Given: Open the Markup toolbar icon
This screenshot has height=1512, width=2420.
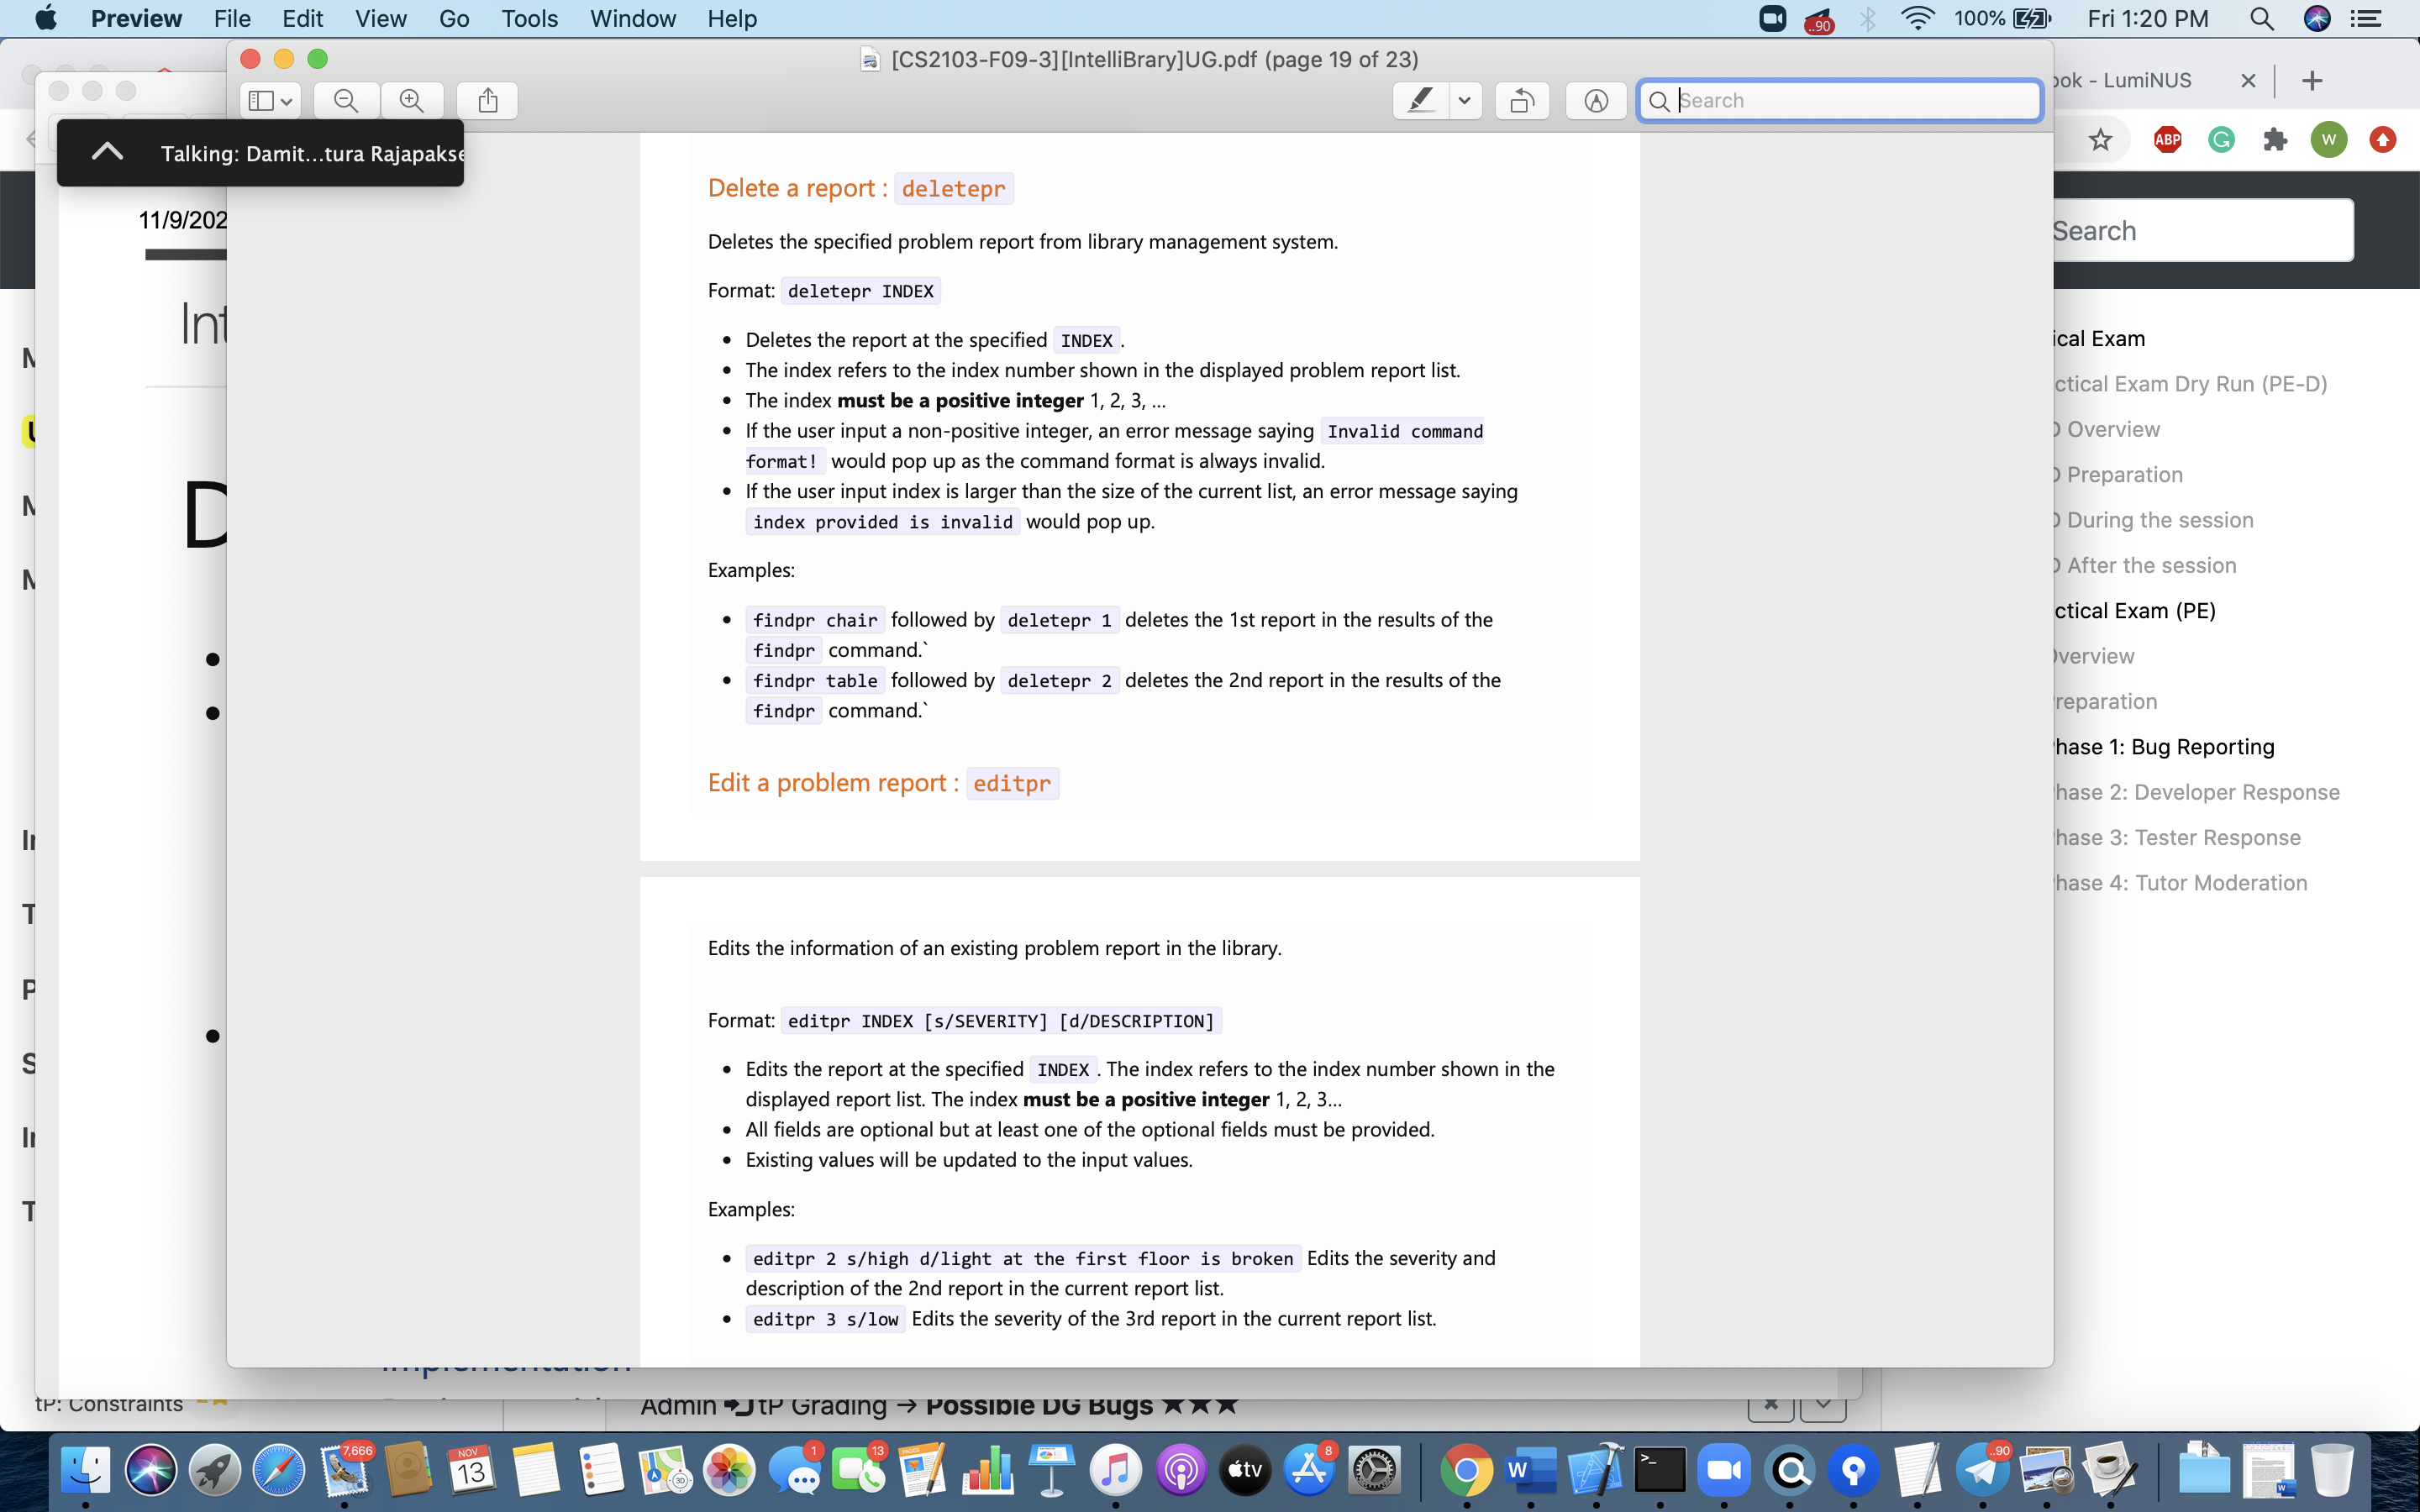Looking at the screenshot, I should [1596, 100].
